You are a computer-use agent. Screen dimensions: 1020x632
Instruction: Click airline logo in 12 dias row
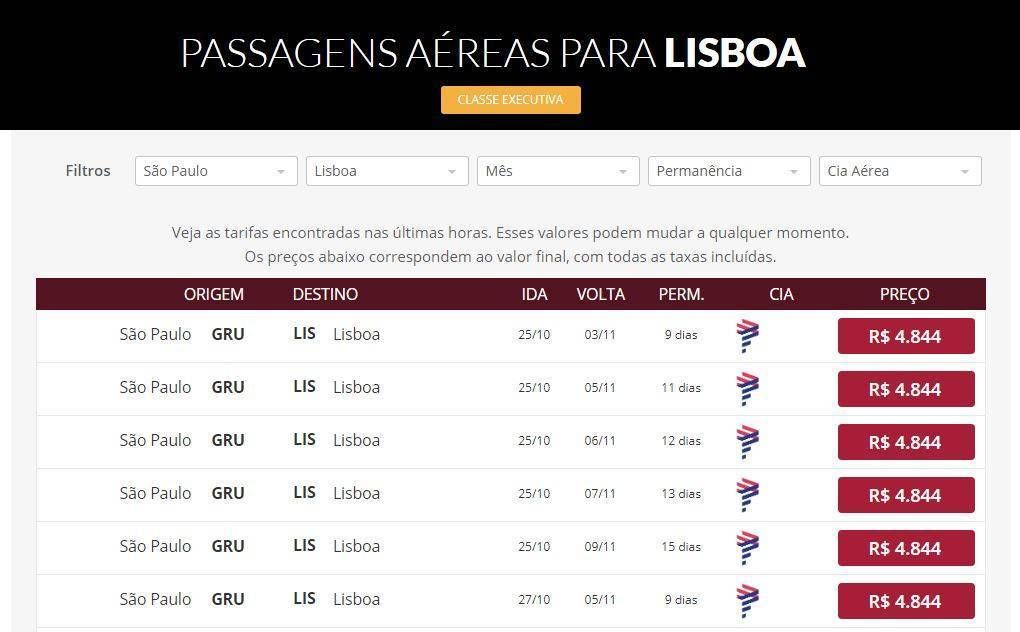coord(747,442)
